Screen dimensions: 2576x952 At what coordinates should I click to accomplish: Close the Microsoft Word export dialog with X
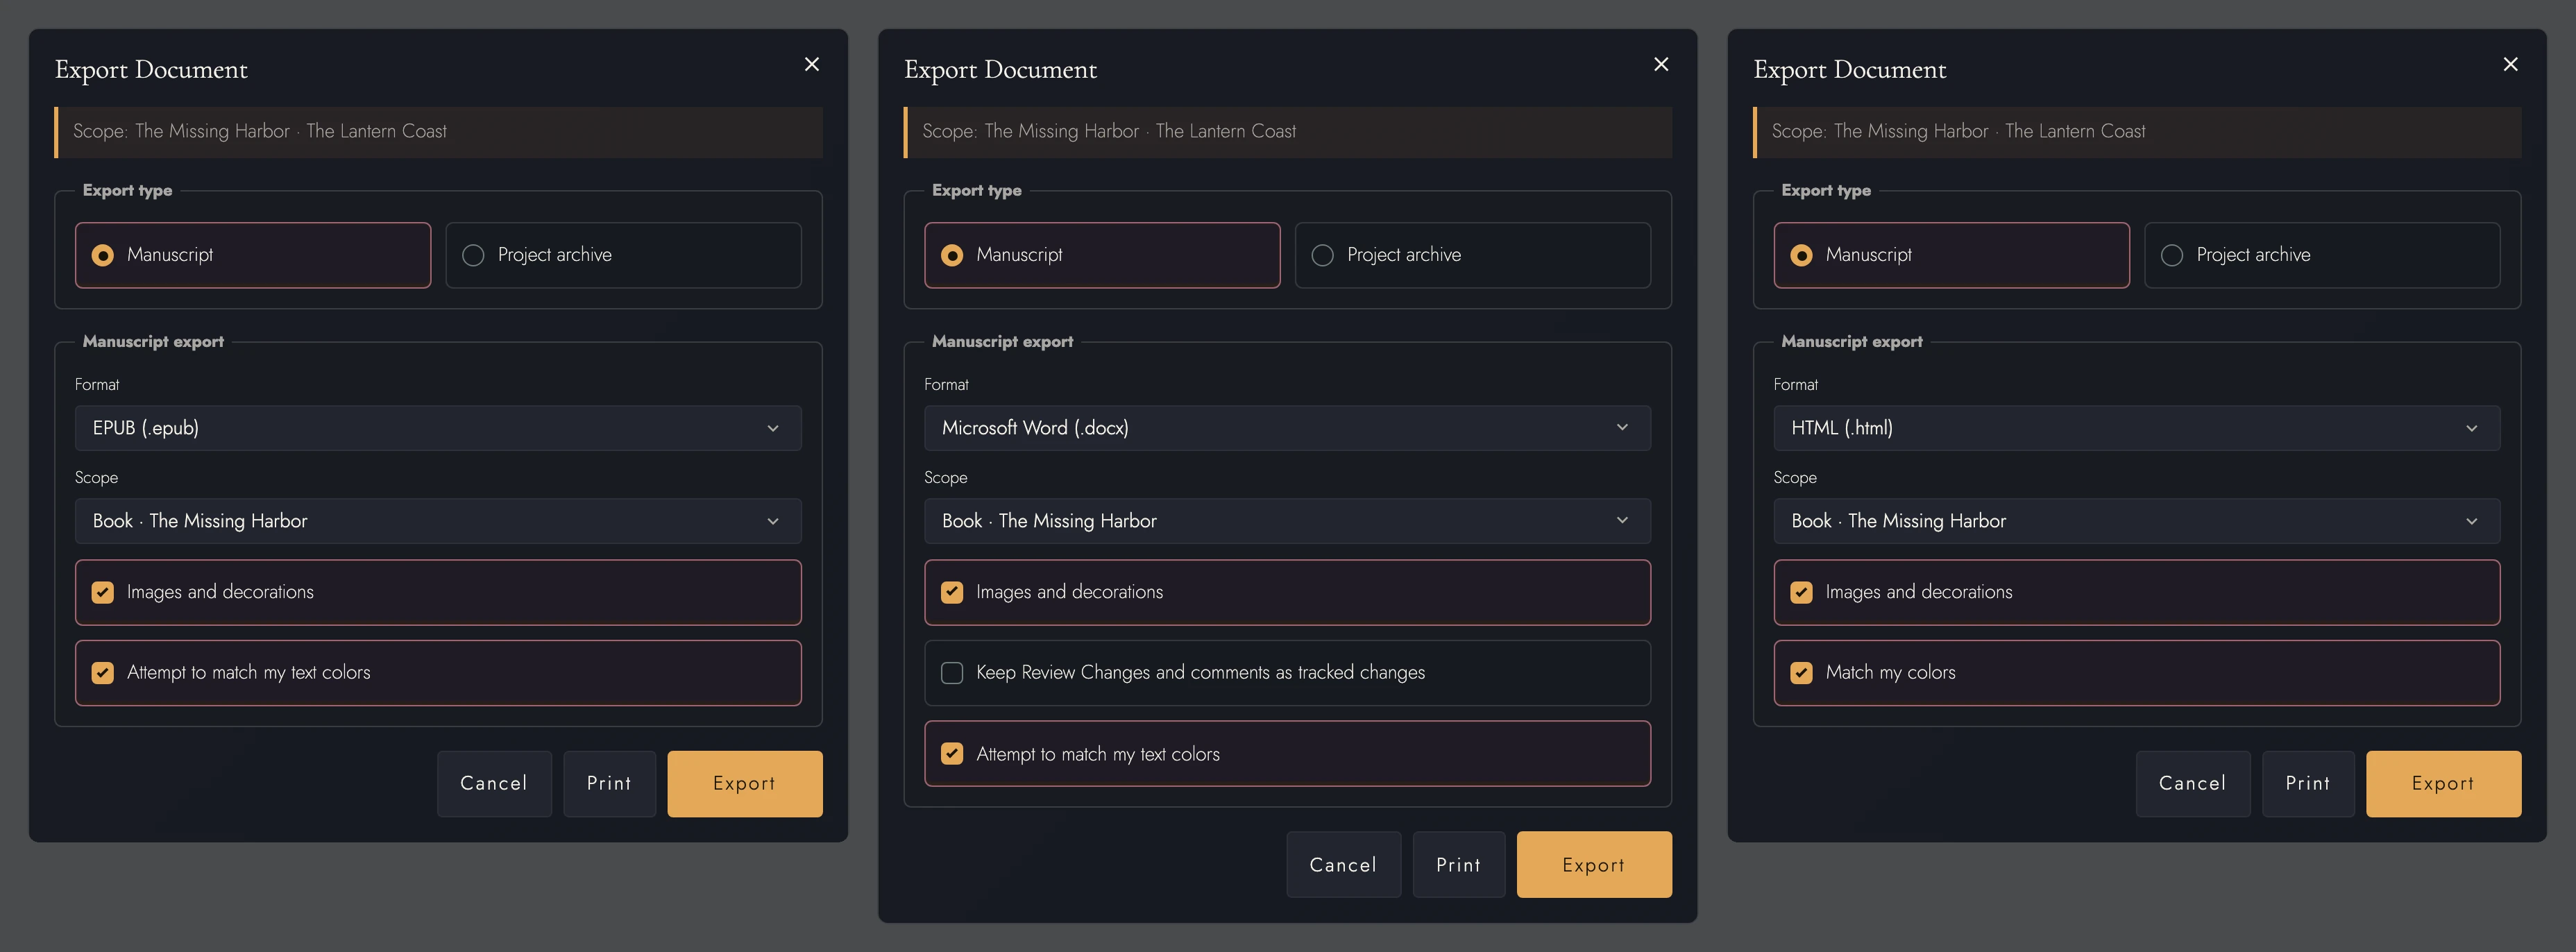pos(1661,64)
